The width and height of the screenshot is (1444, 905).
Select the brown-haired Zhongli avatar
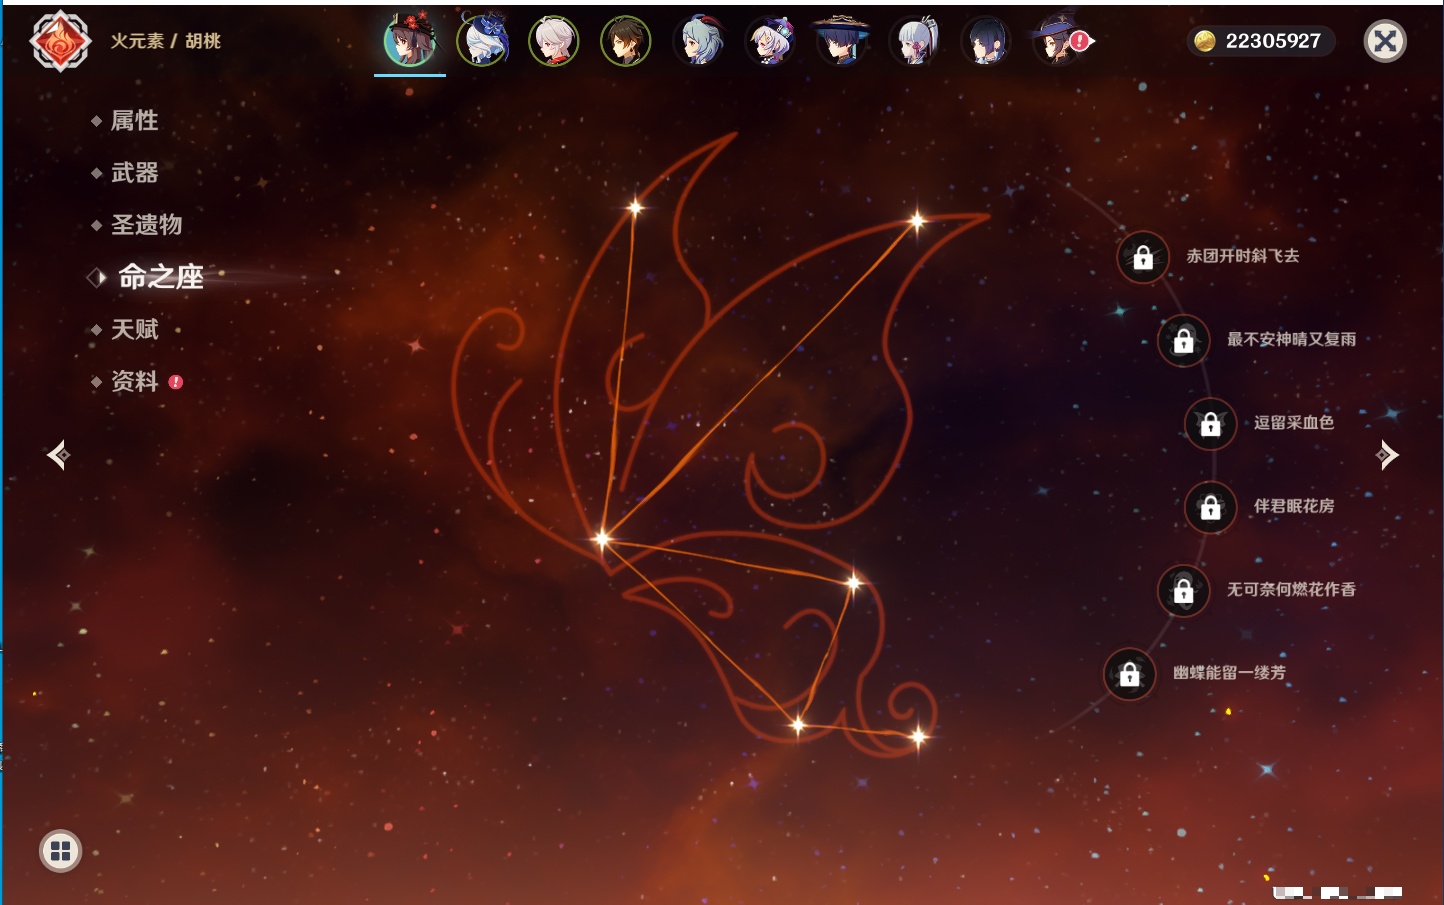[x=626, y=41]
